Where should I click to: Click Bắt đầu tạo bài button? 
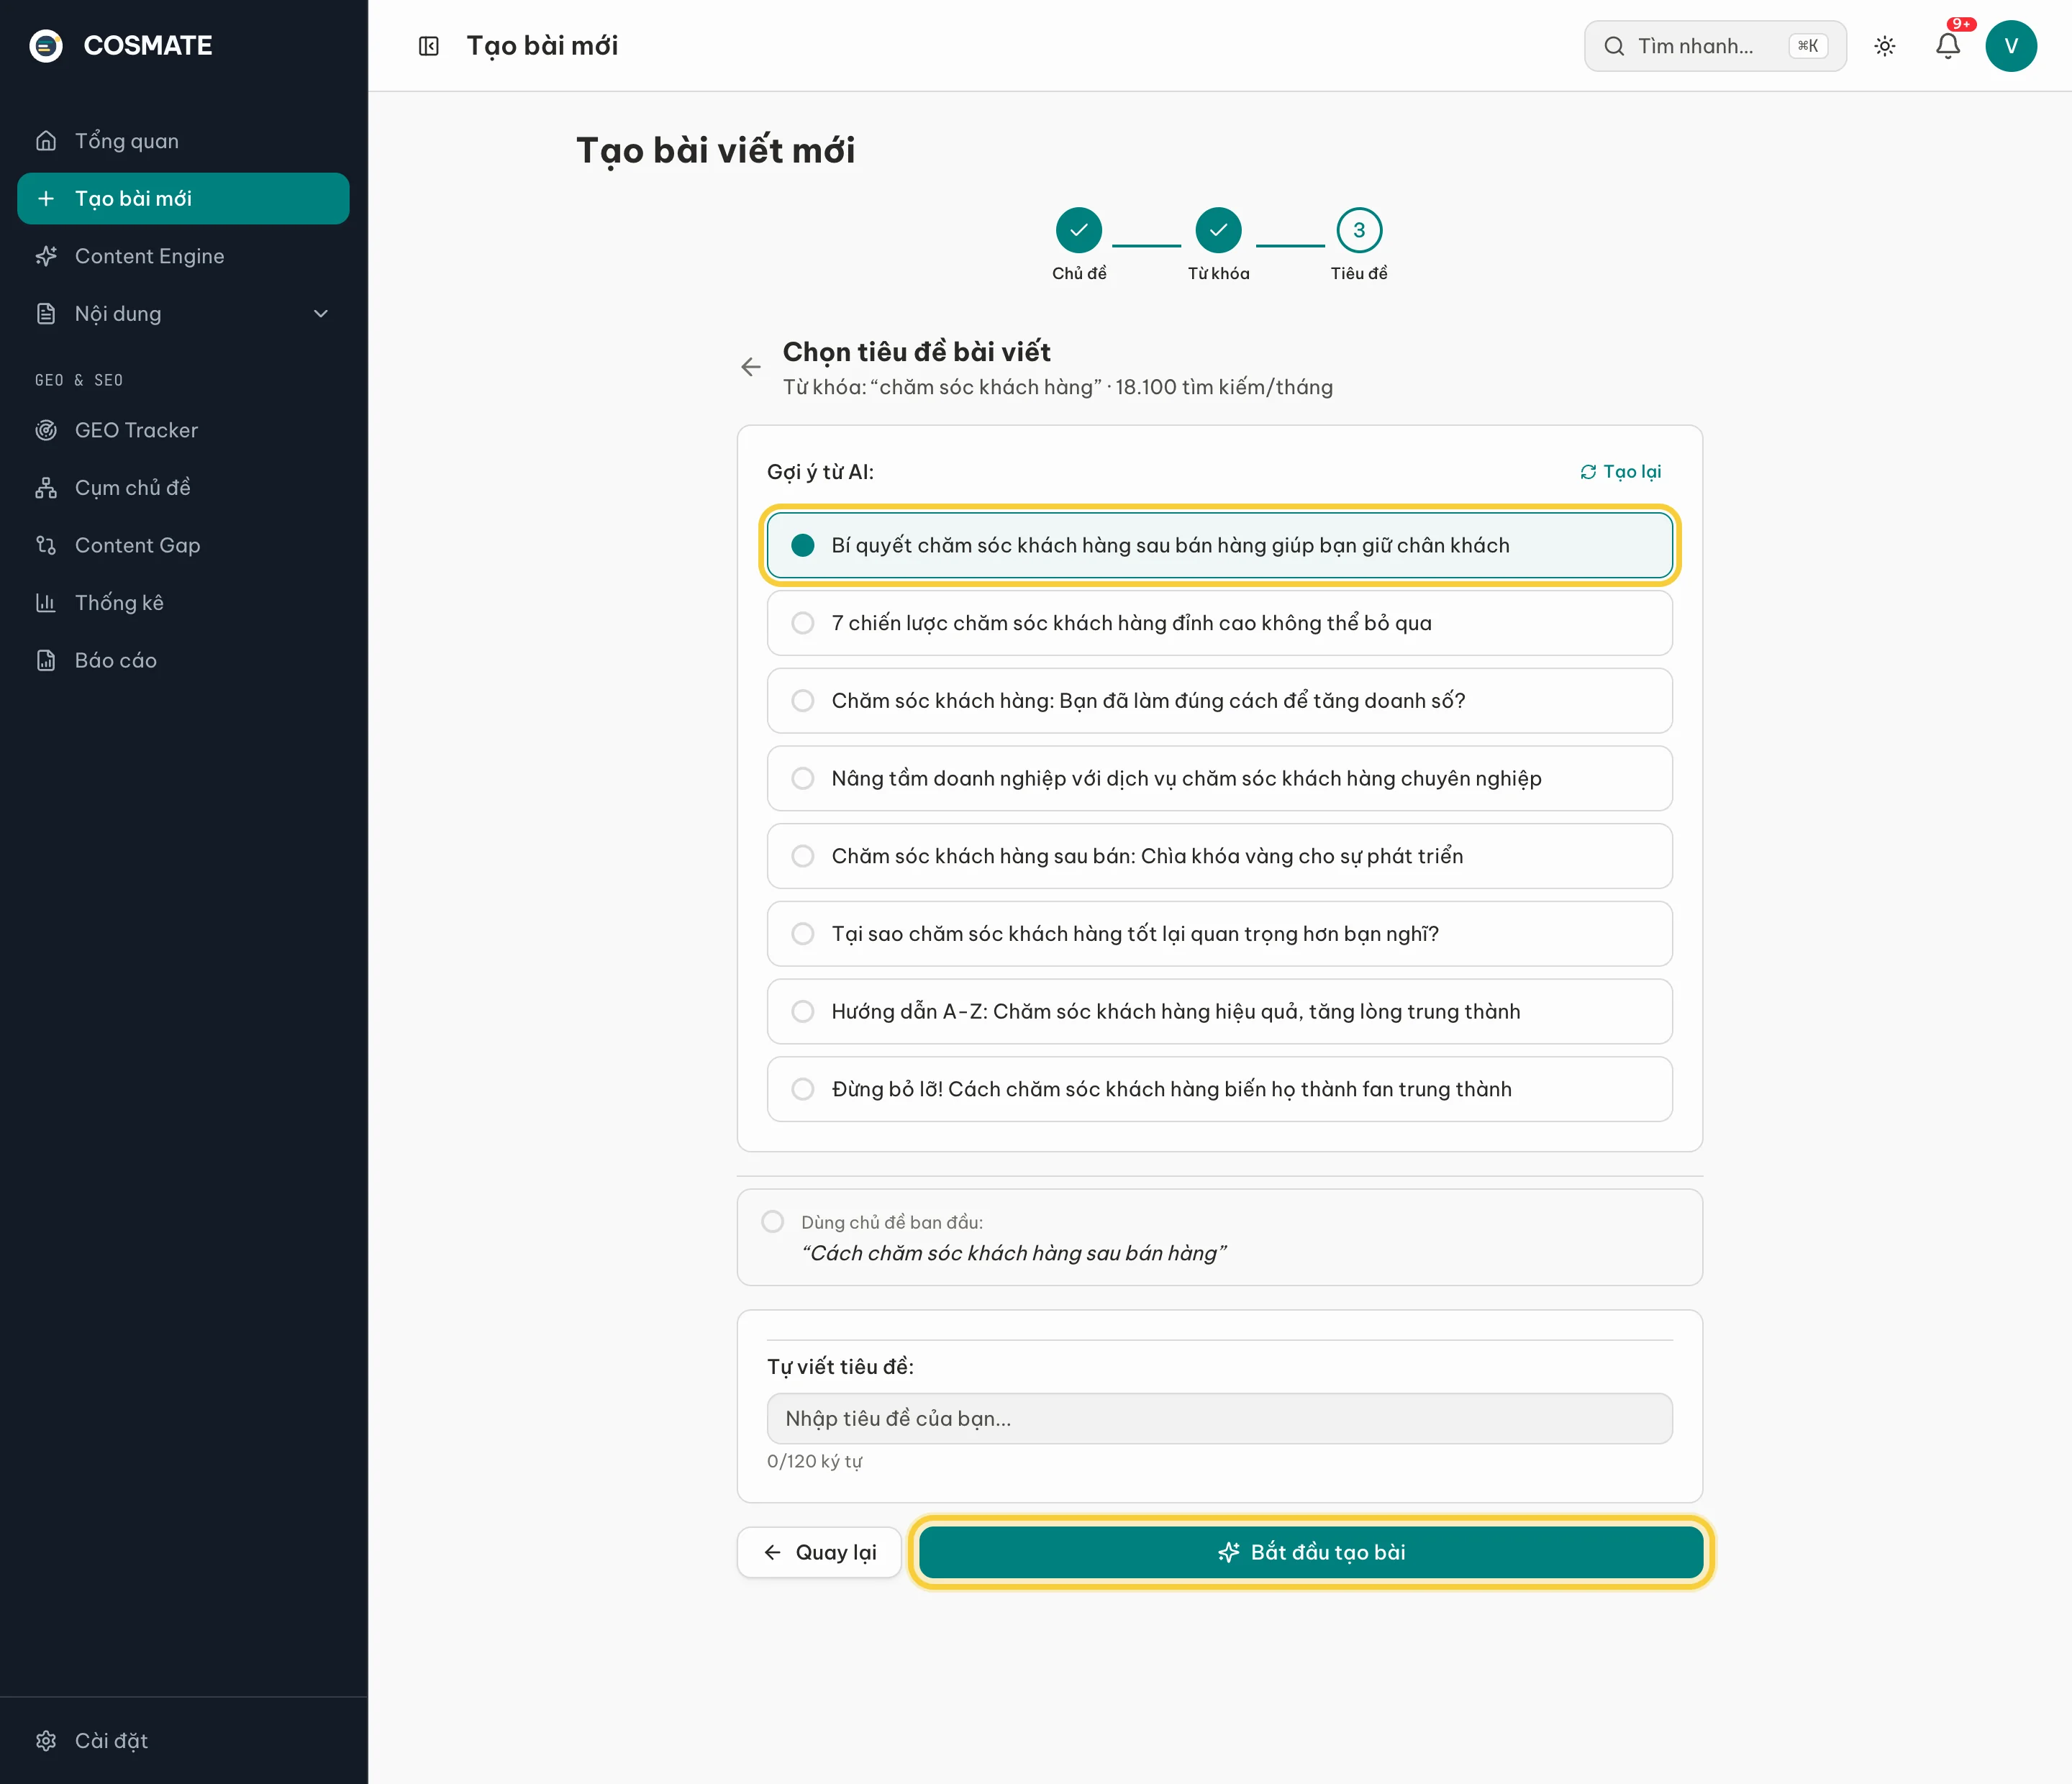[x=1311, y=1552]
